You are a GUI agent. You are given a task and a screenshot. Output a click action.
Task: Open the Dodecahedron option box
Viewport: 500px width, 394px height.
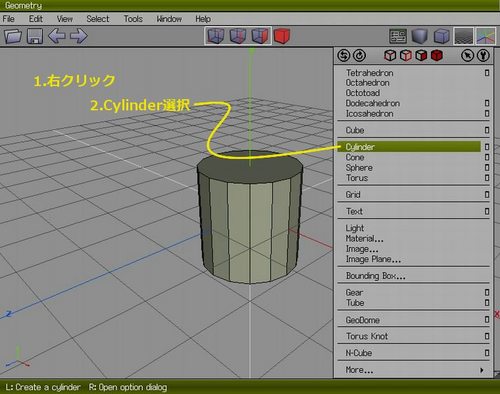click(487, 103)
